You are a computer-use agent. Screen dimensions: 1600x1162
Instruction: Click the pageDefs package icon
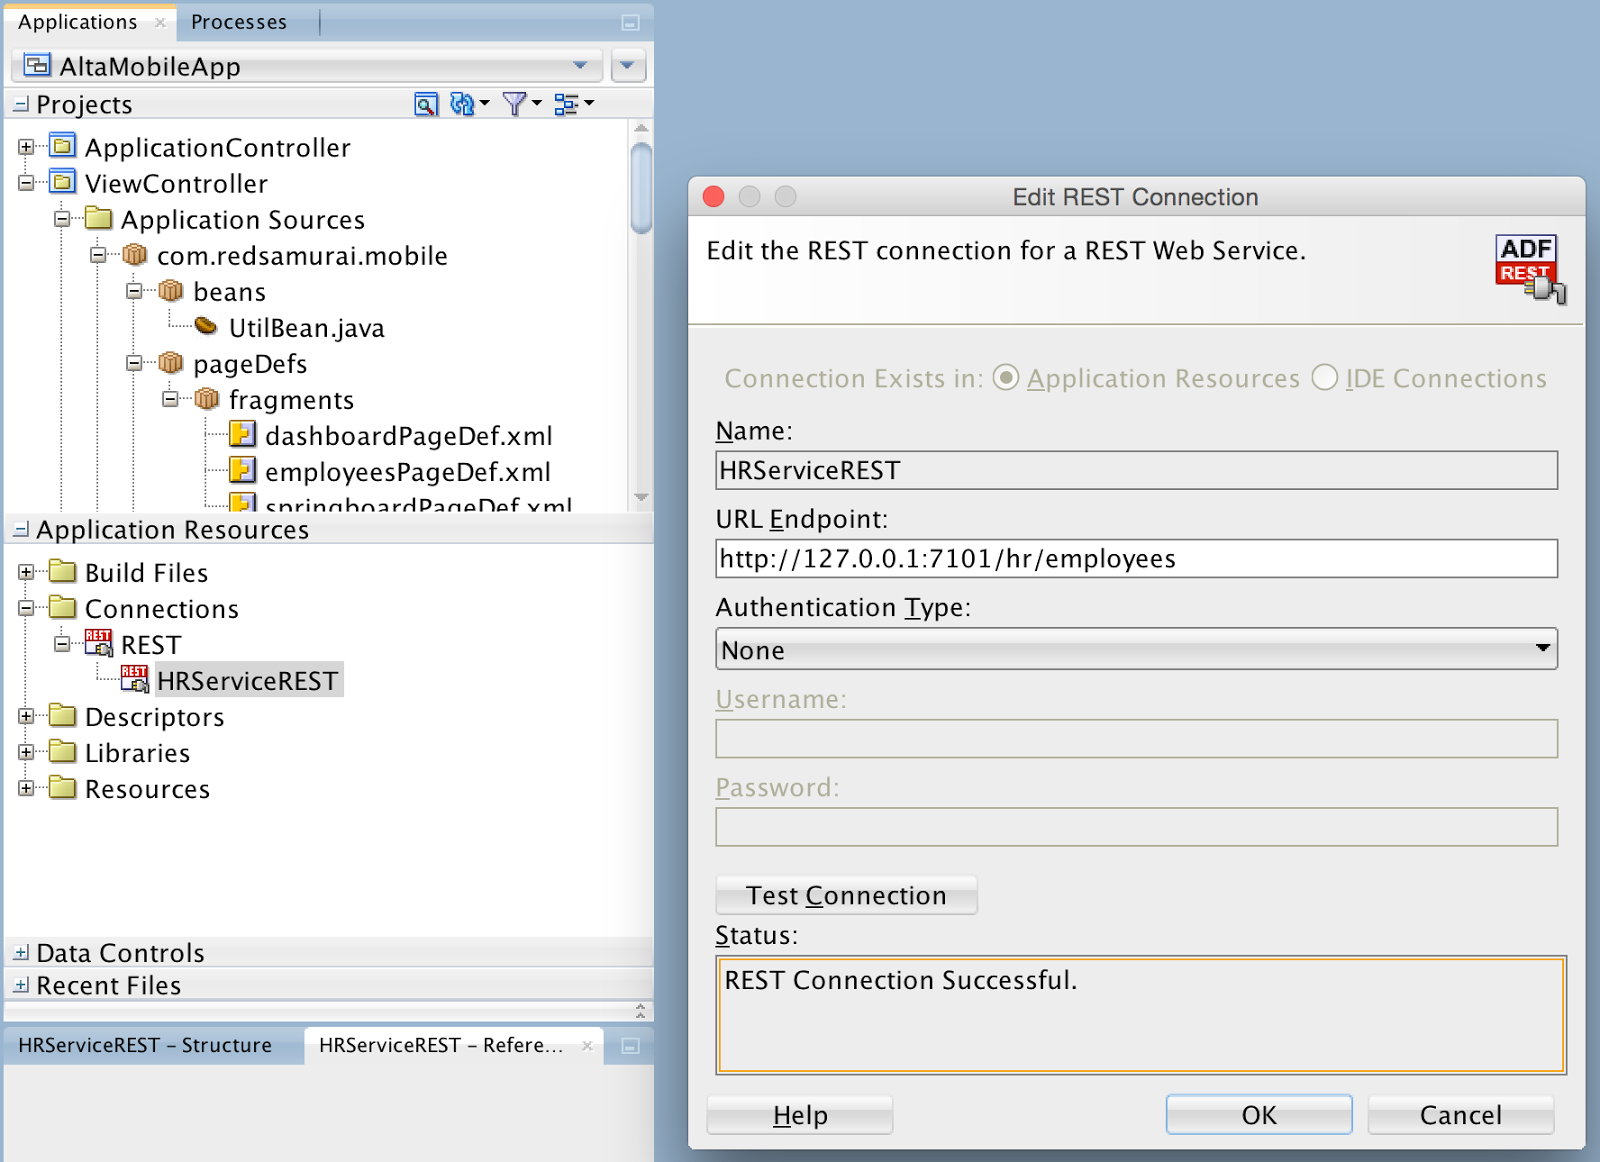pyautogui.click(x=171, y=363)
